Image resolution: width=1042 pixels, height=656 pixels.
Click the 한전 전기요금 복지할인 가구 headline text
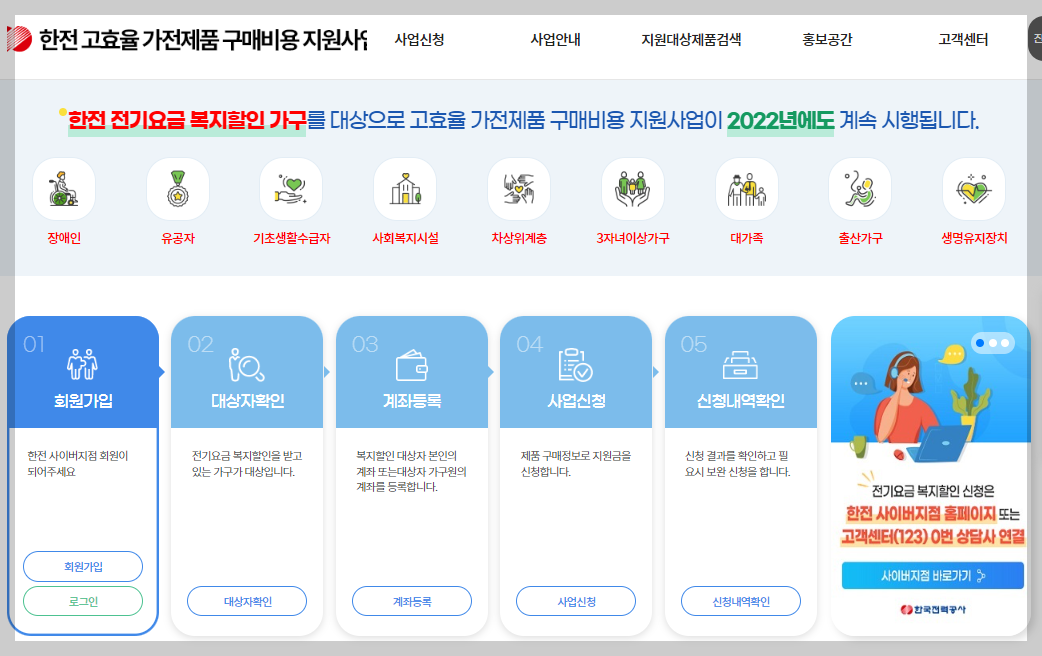[187, 120]
